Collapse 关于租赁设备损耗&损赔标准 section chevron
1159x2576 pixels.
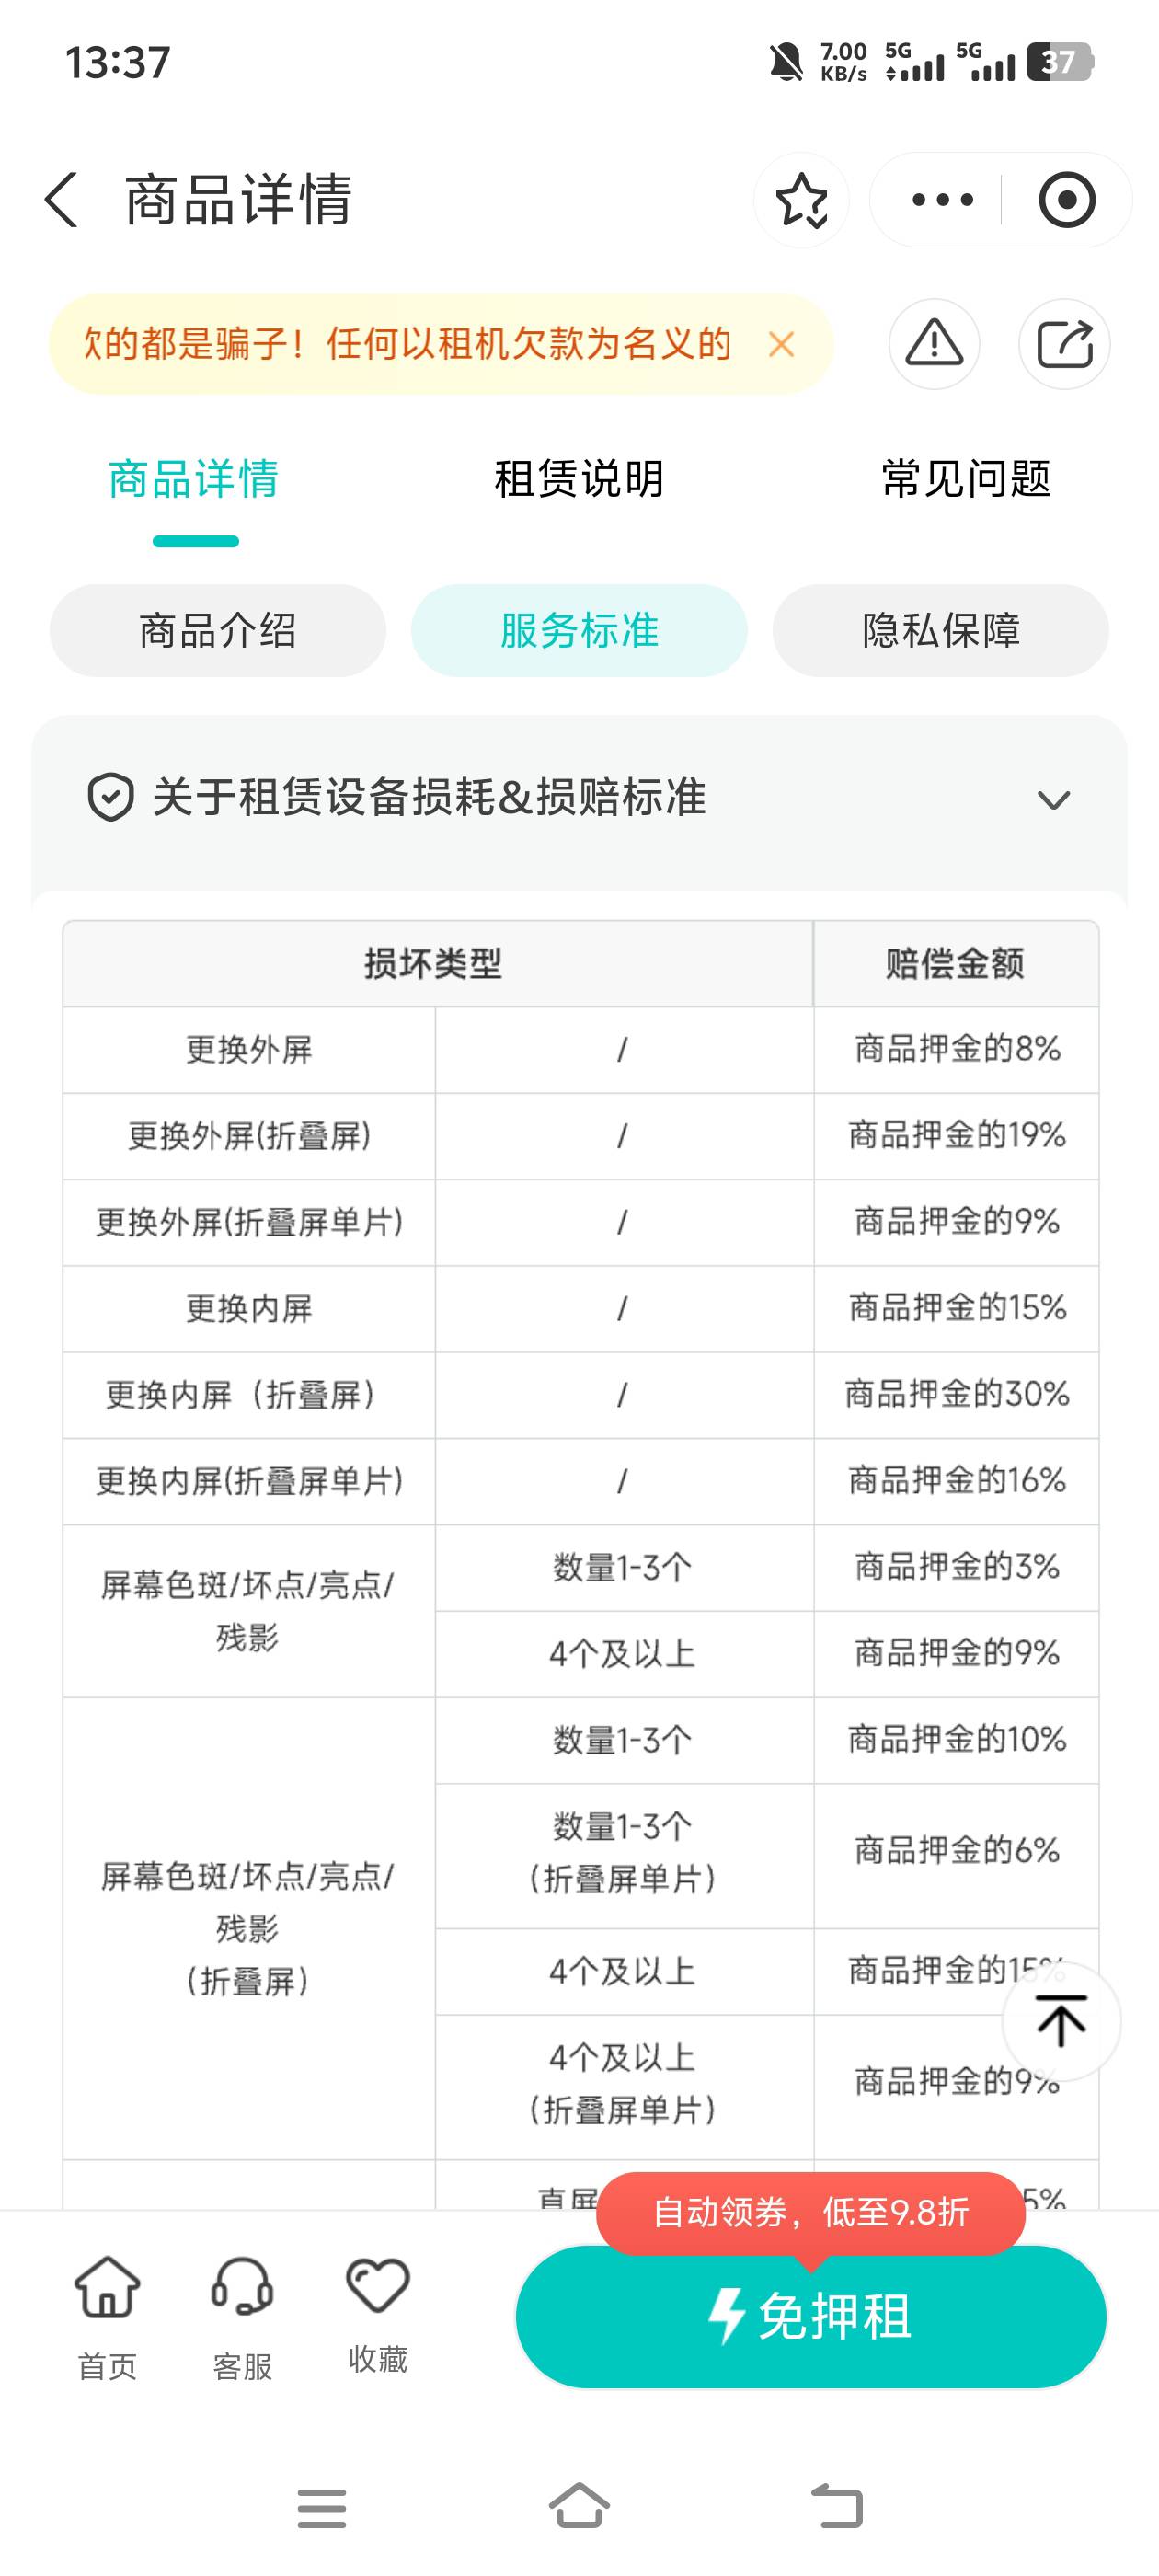click(1053, 799)
